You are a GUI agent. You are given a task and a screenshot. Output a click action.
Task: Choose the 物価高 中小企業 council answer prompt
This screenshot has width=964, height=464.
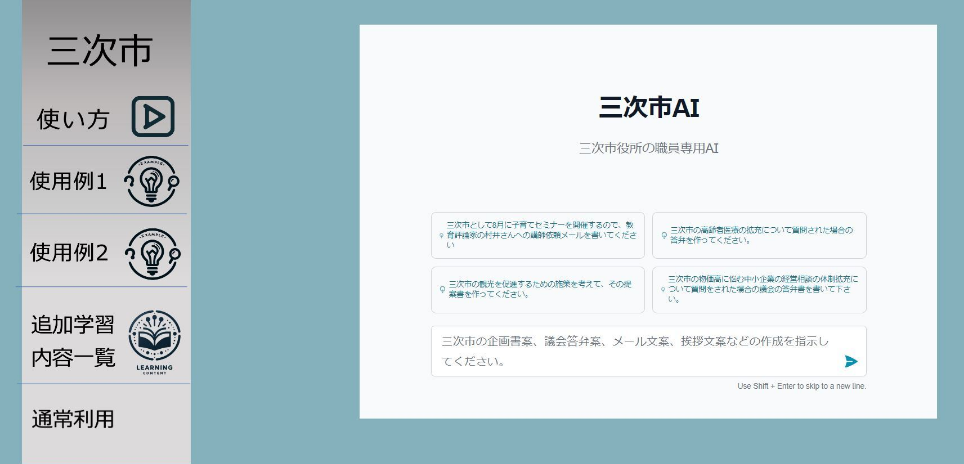pos(760,290)
